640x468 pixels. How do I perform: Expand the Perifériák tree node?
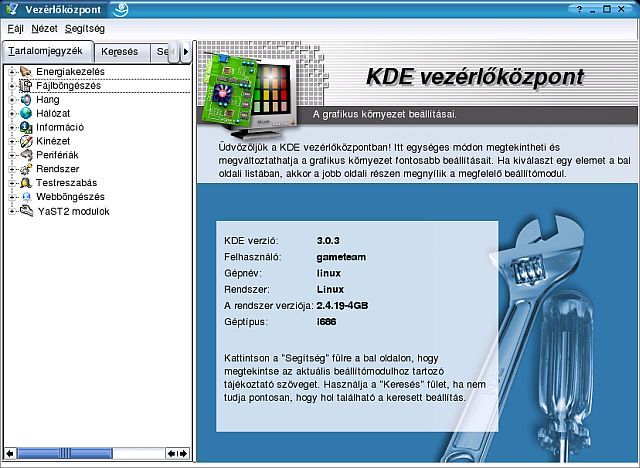point(11,155)
